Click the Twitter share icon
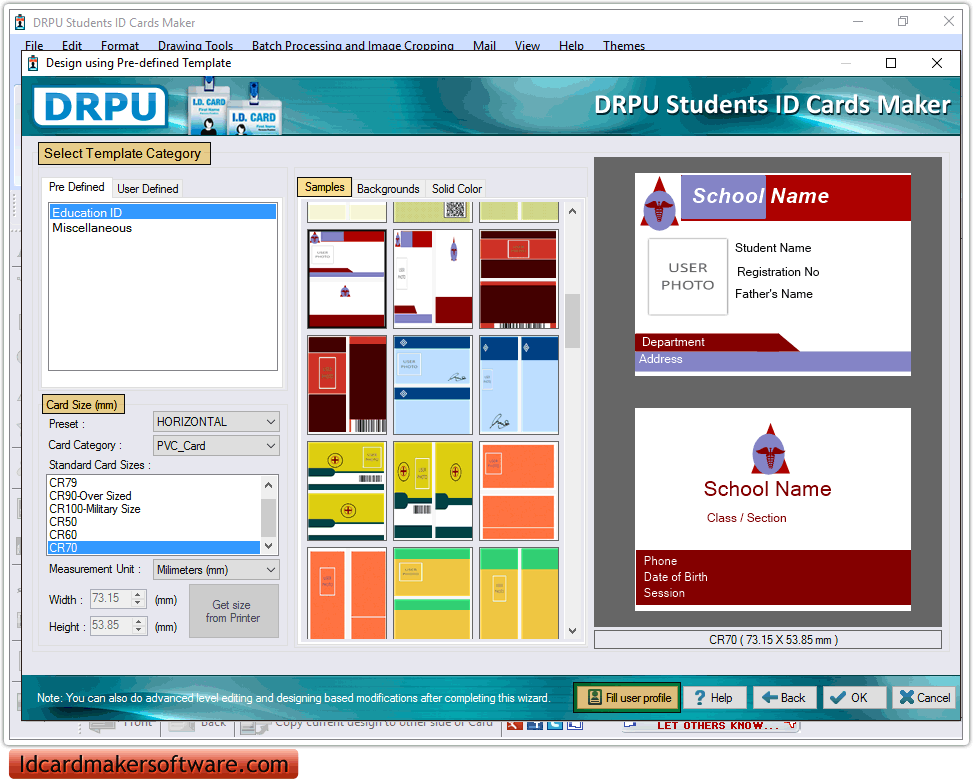The height and width of the screenshot is (779, 973). (x=554, y=723)
